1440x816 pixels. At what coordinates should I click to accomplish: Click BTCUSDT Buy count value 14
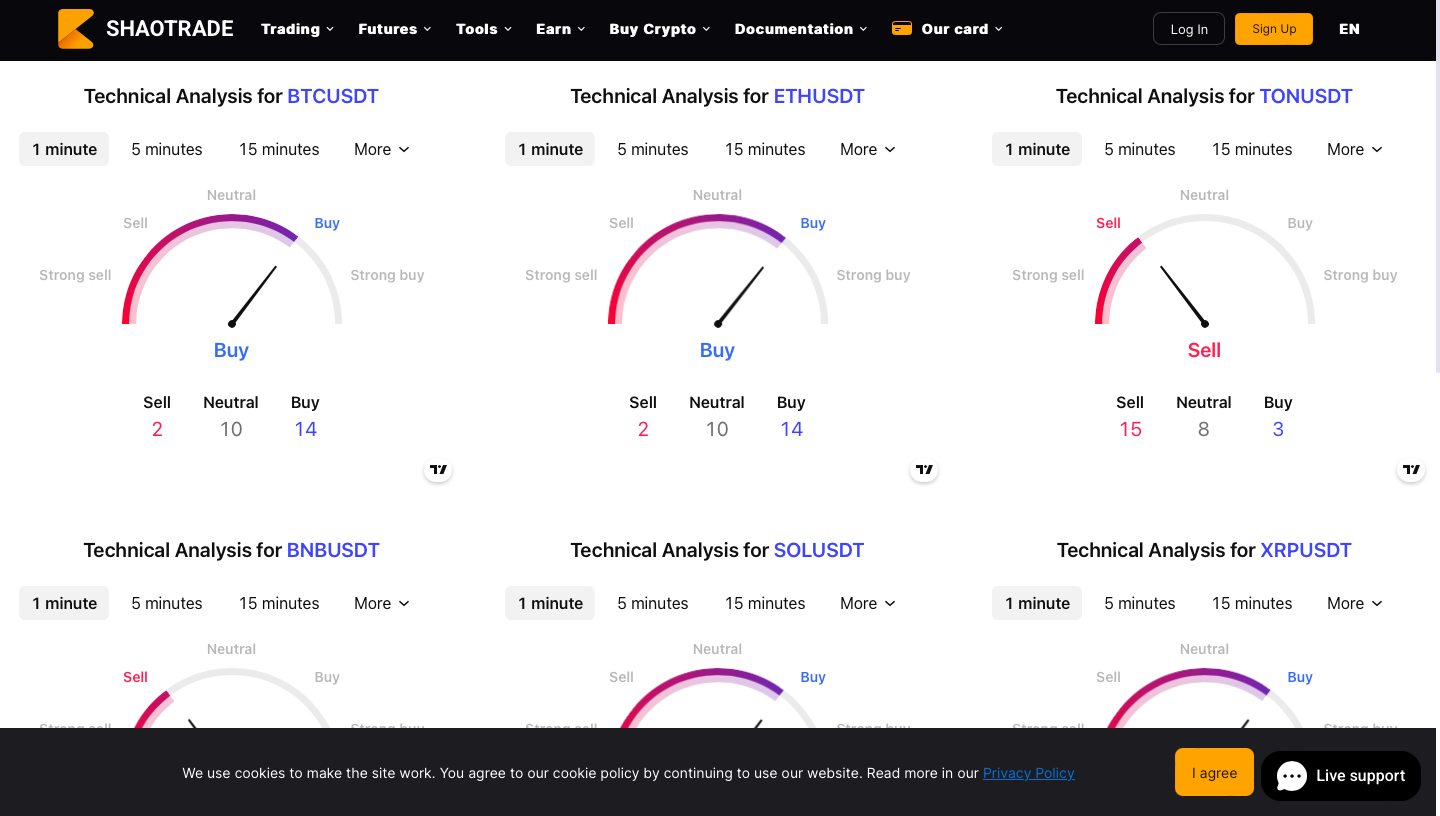[305, 429]
